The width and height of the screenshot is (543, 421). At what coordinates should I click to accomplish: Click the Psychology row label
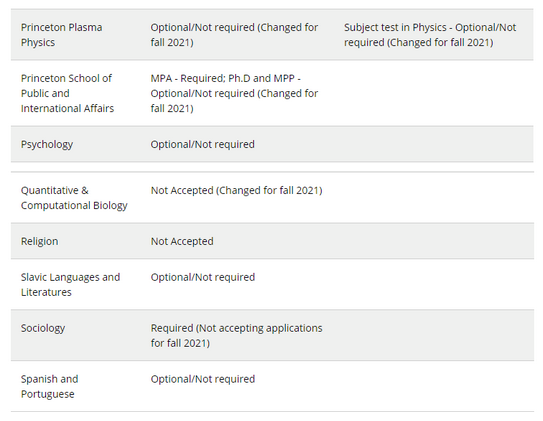click(47, 144)
